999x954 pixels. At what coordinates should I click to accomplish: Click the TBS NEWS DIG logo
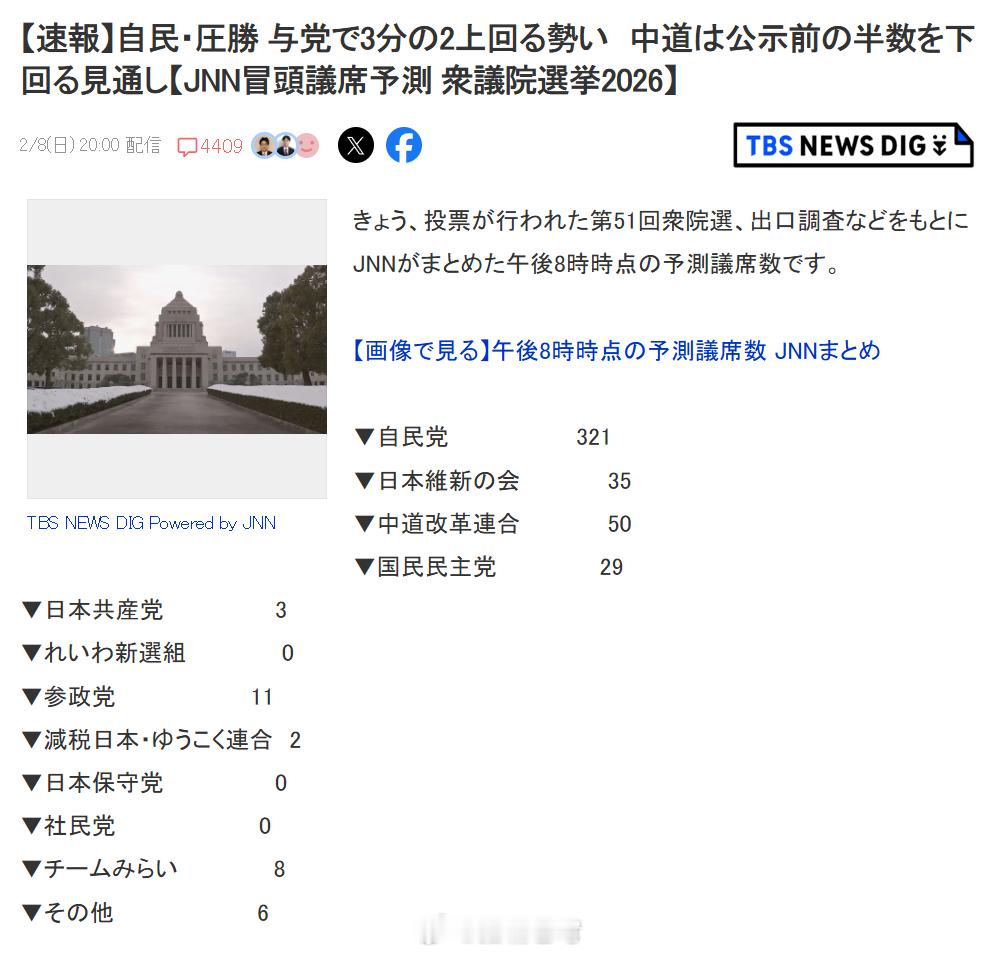852,143
